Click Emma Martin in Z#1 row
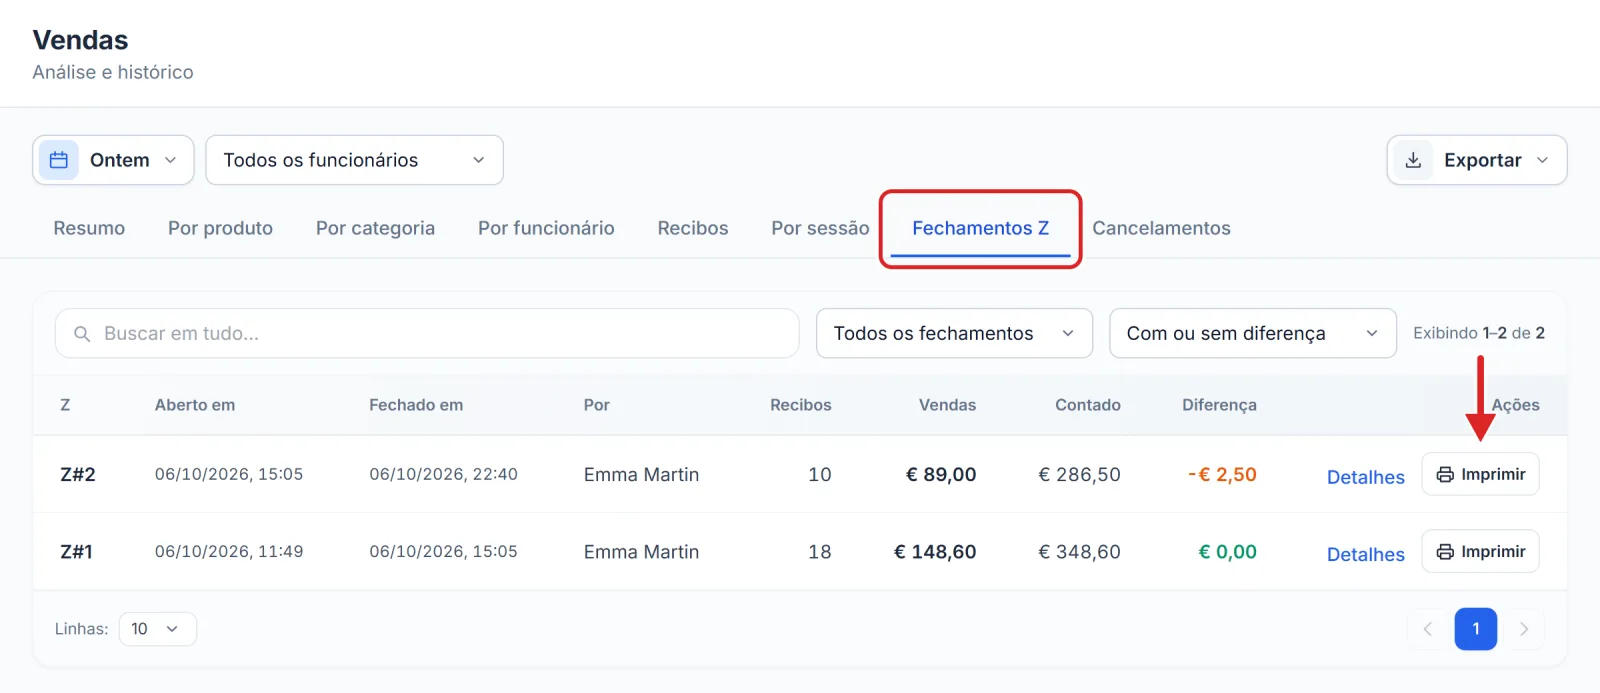 pos(641,551)
